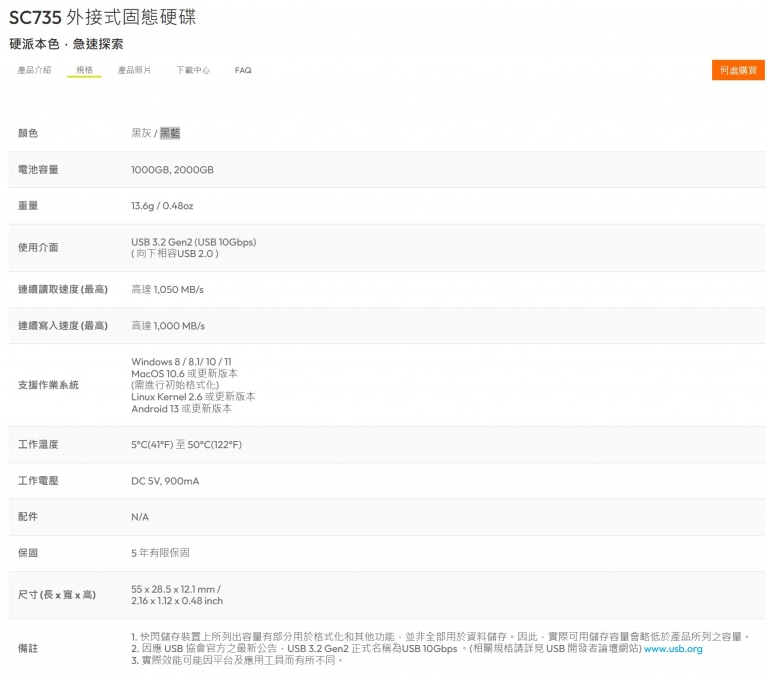
Task: Click the orange 何處購買 button
Action: [738, 70]
